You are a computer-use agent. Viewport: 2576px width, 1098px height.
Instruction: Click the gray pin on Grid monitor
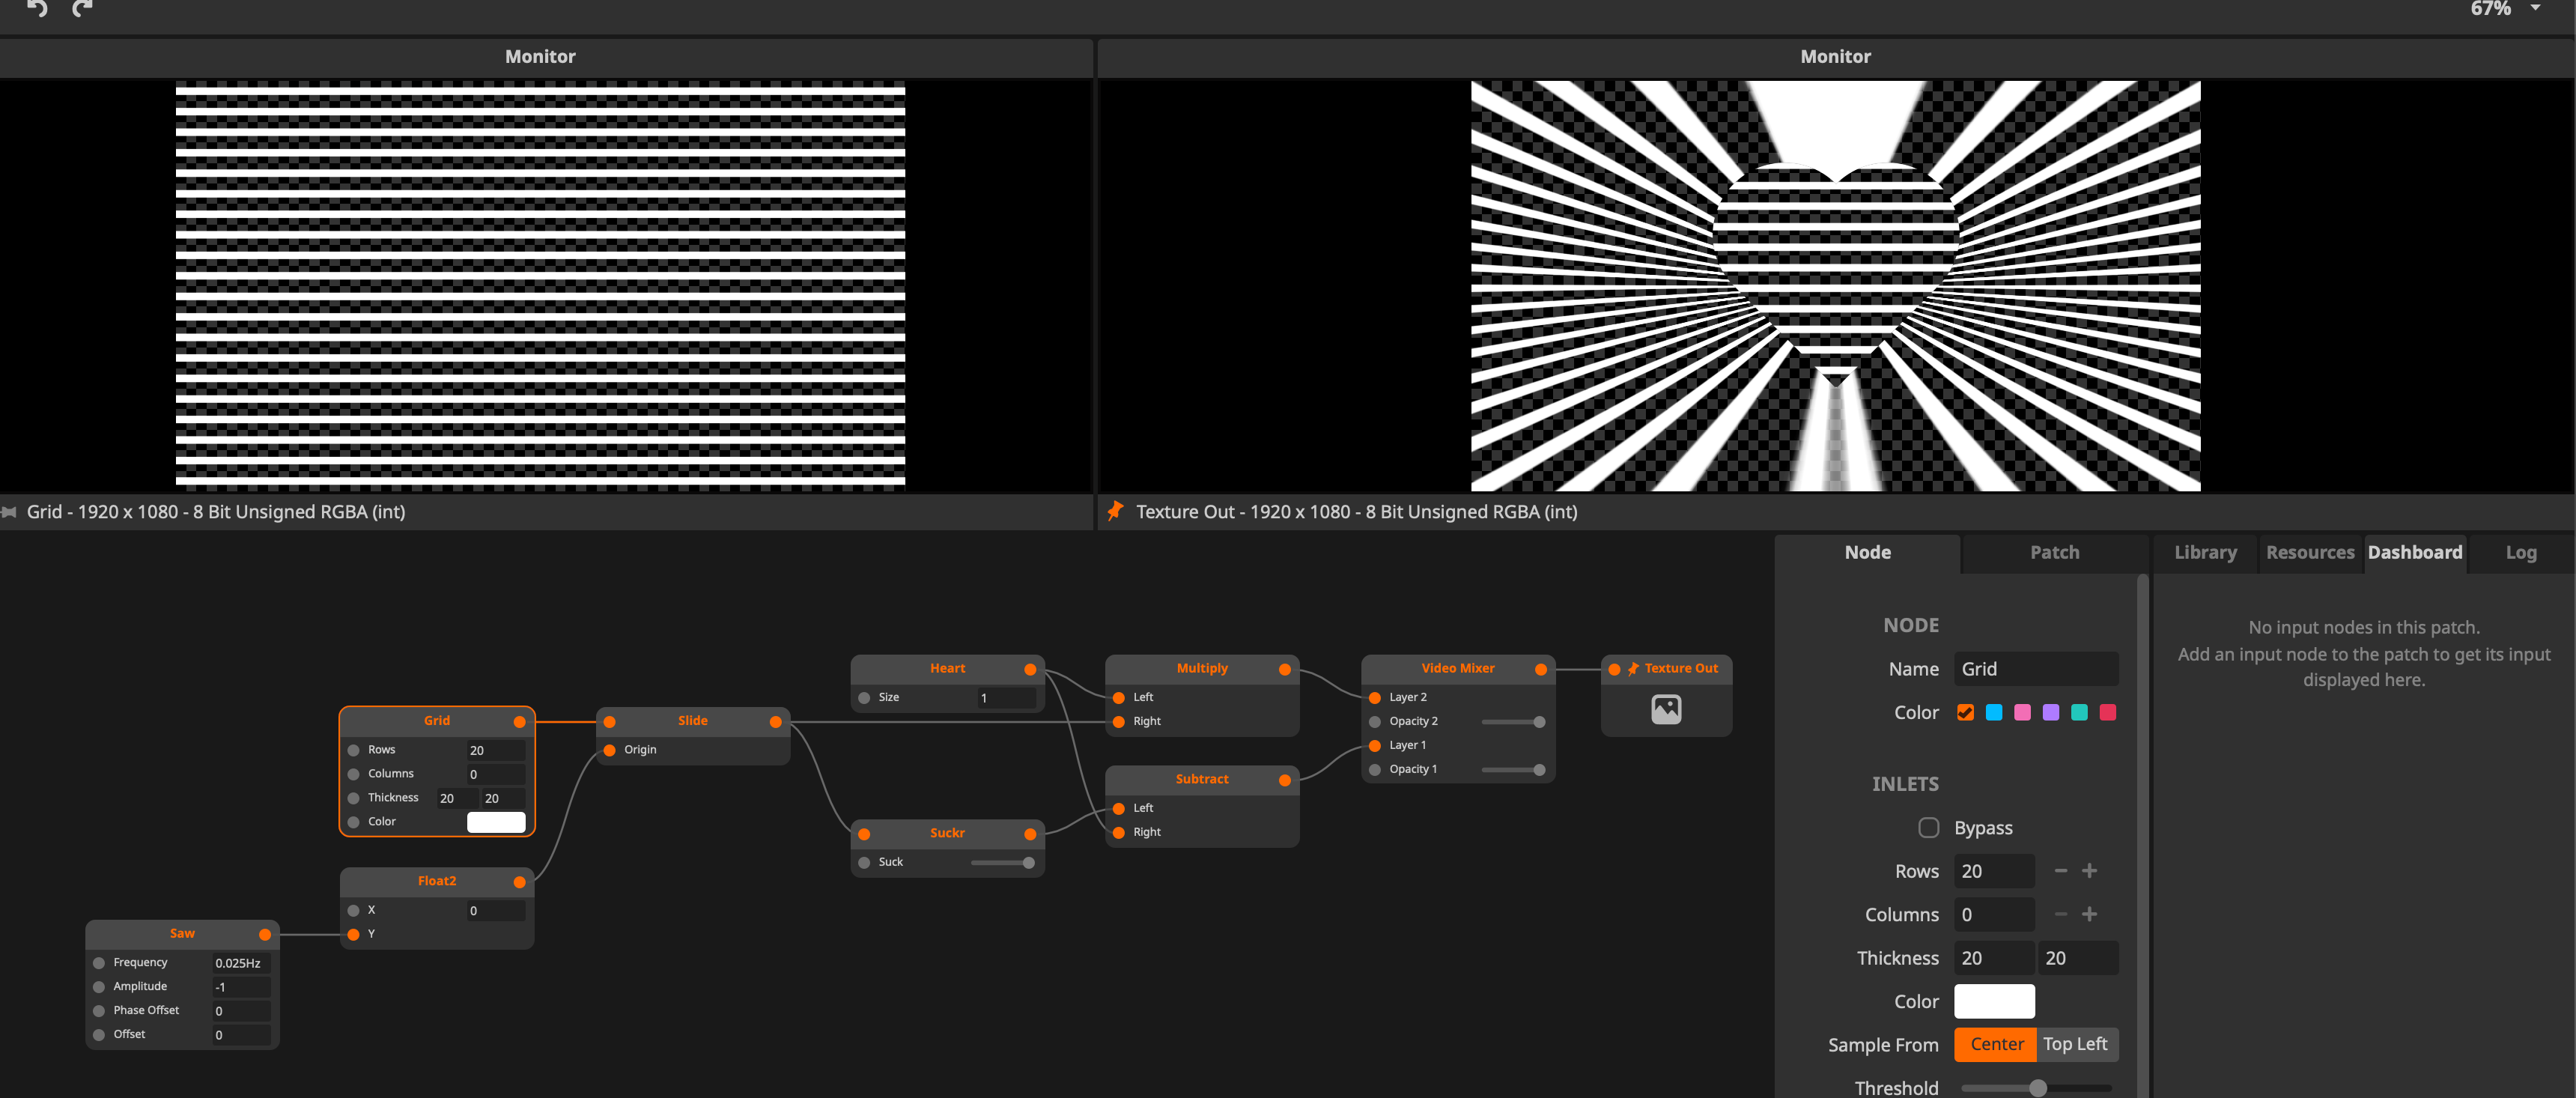[9, 512]
